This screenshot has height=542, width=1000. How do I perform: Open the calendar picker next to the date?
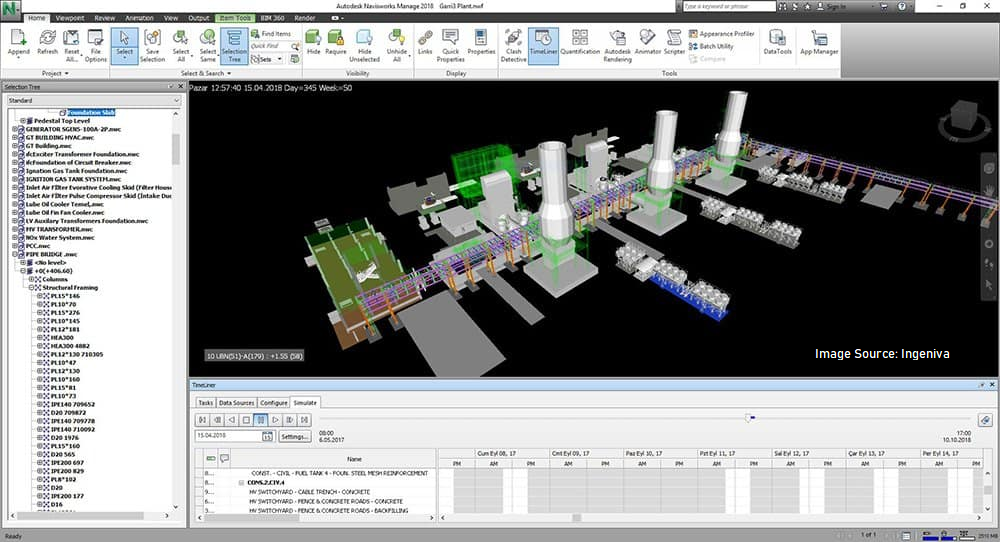click(x=268, y=437)
